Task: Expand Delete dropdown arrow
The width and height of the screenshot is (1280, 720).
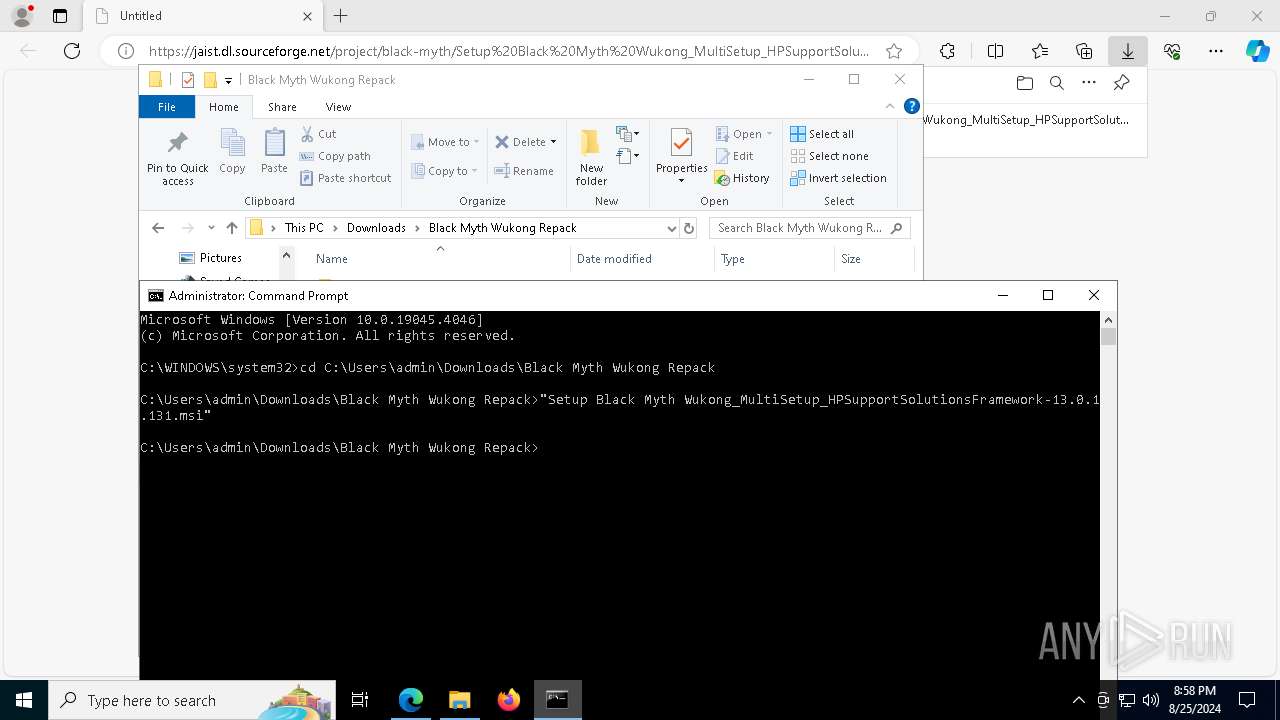Action: (x=553, y=142)
